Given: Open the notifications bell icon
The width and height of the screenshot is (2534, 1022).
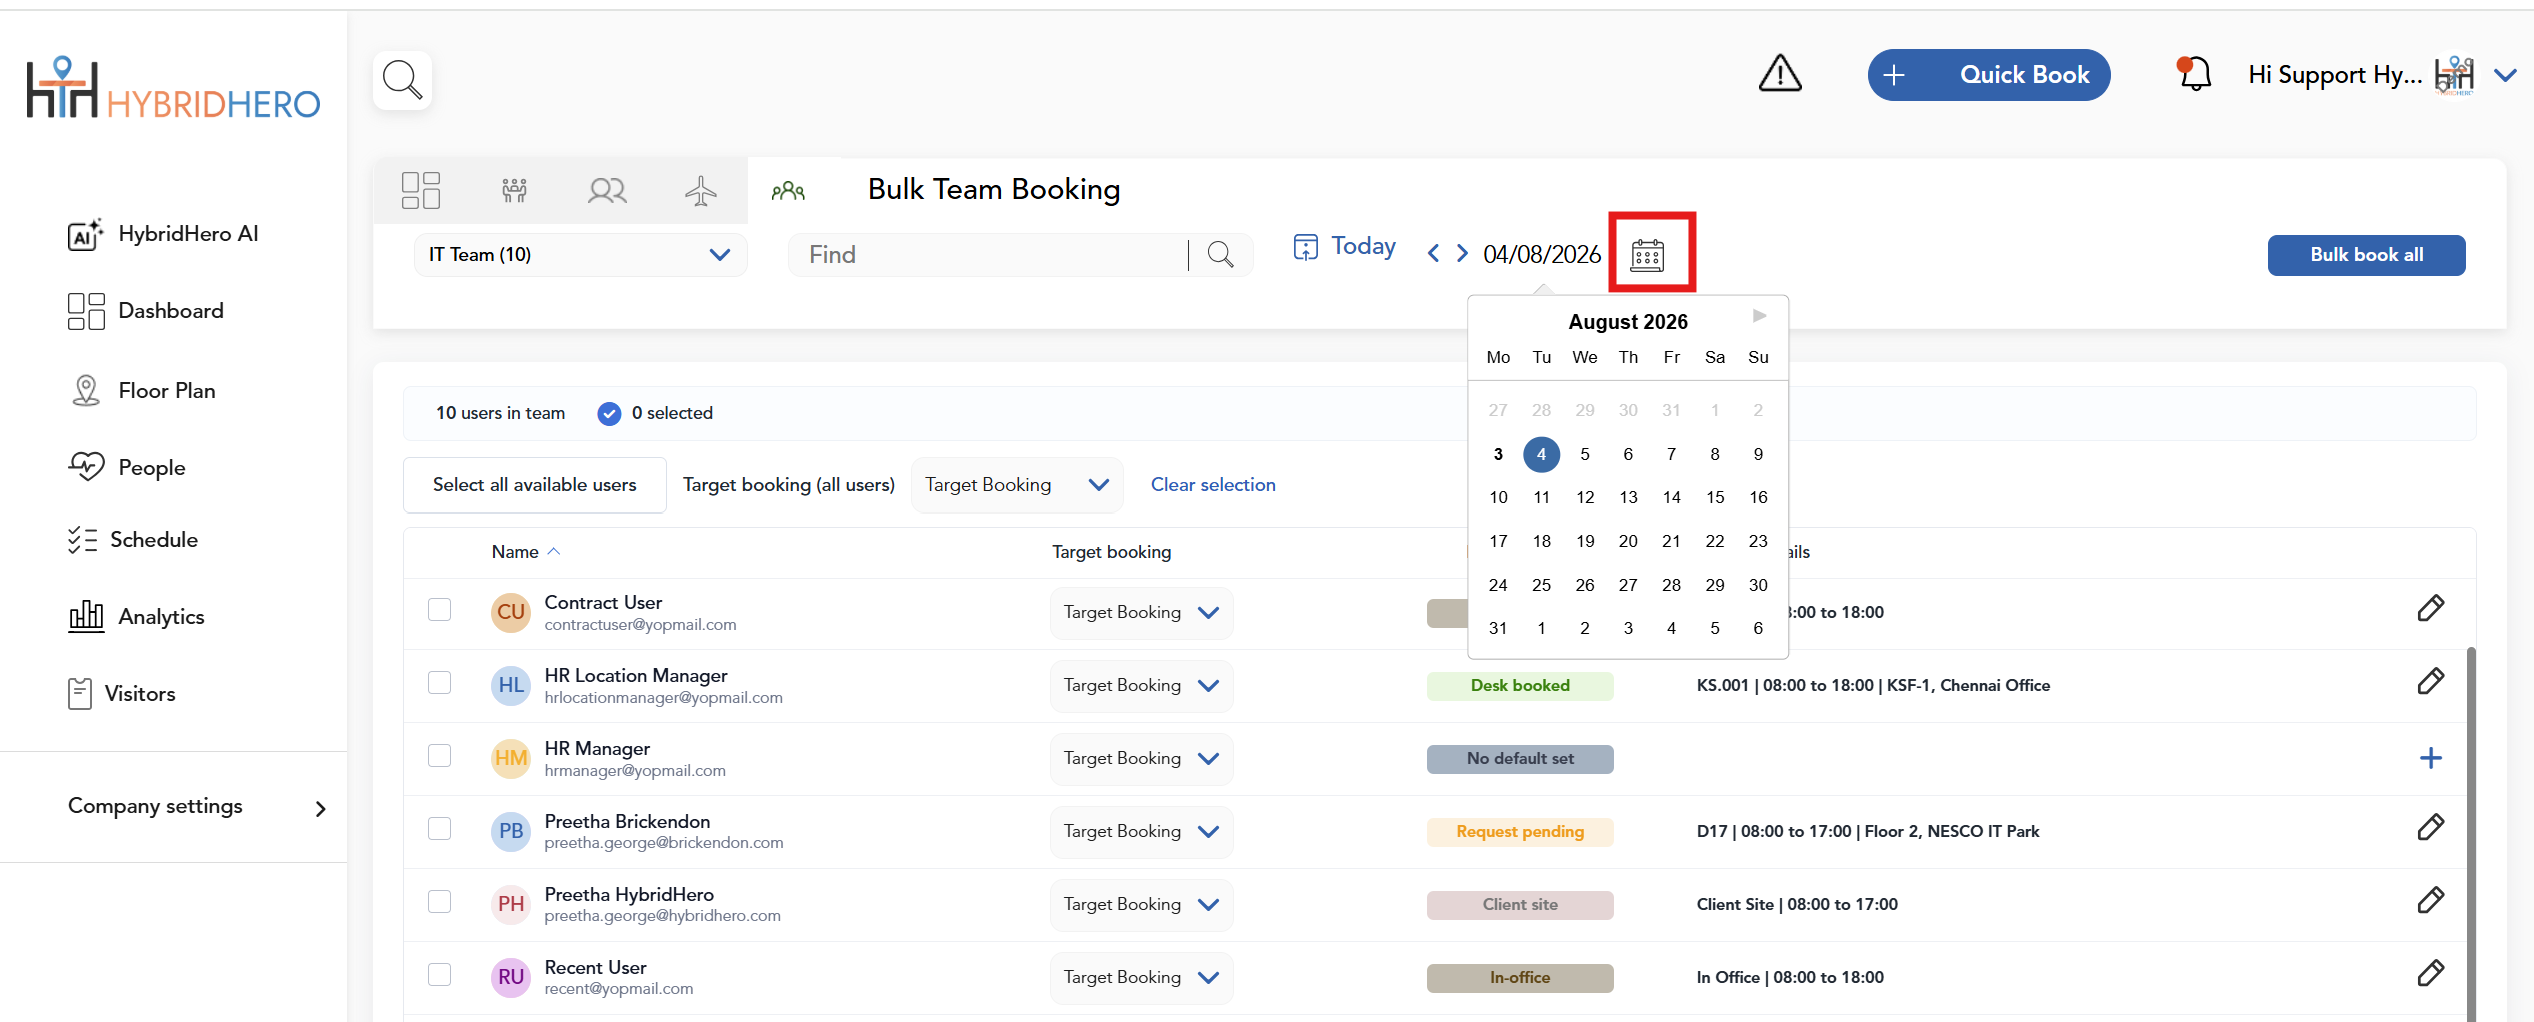Looking at the screenshot, I should click(x=2194, y=74).
